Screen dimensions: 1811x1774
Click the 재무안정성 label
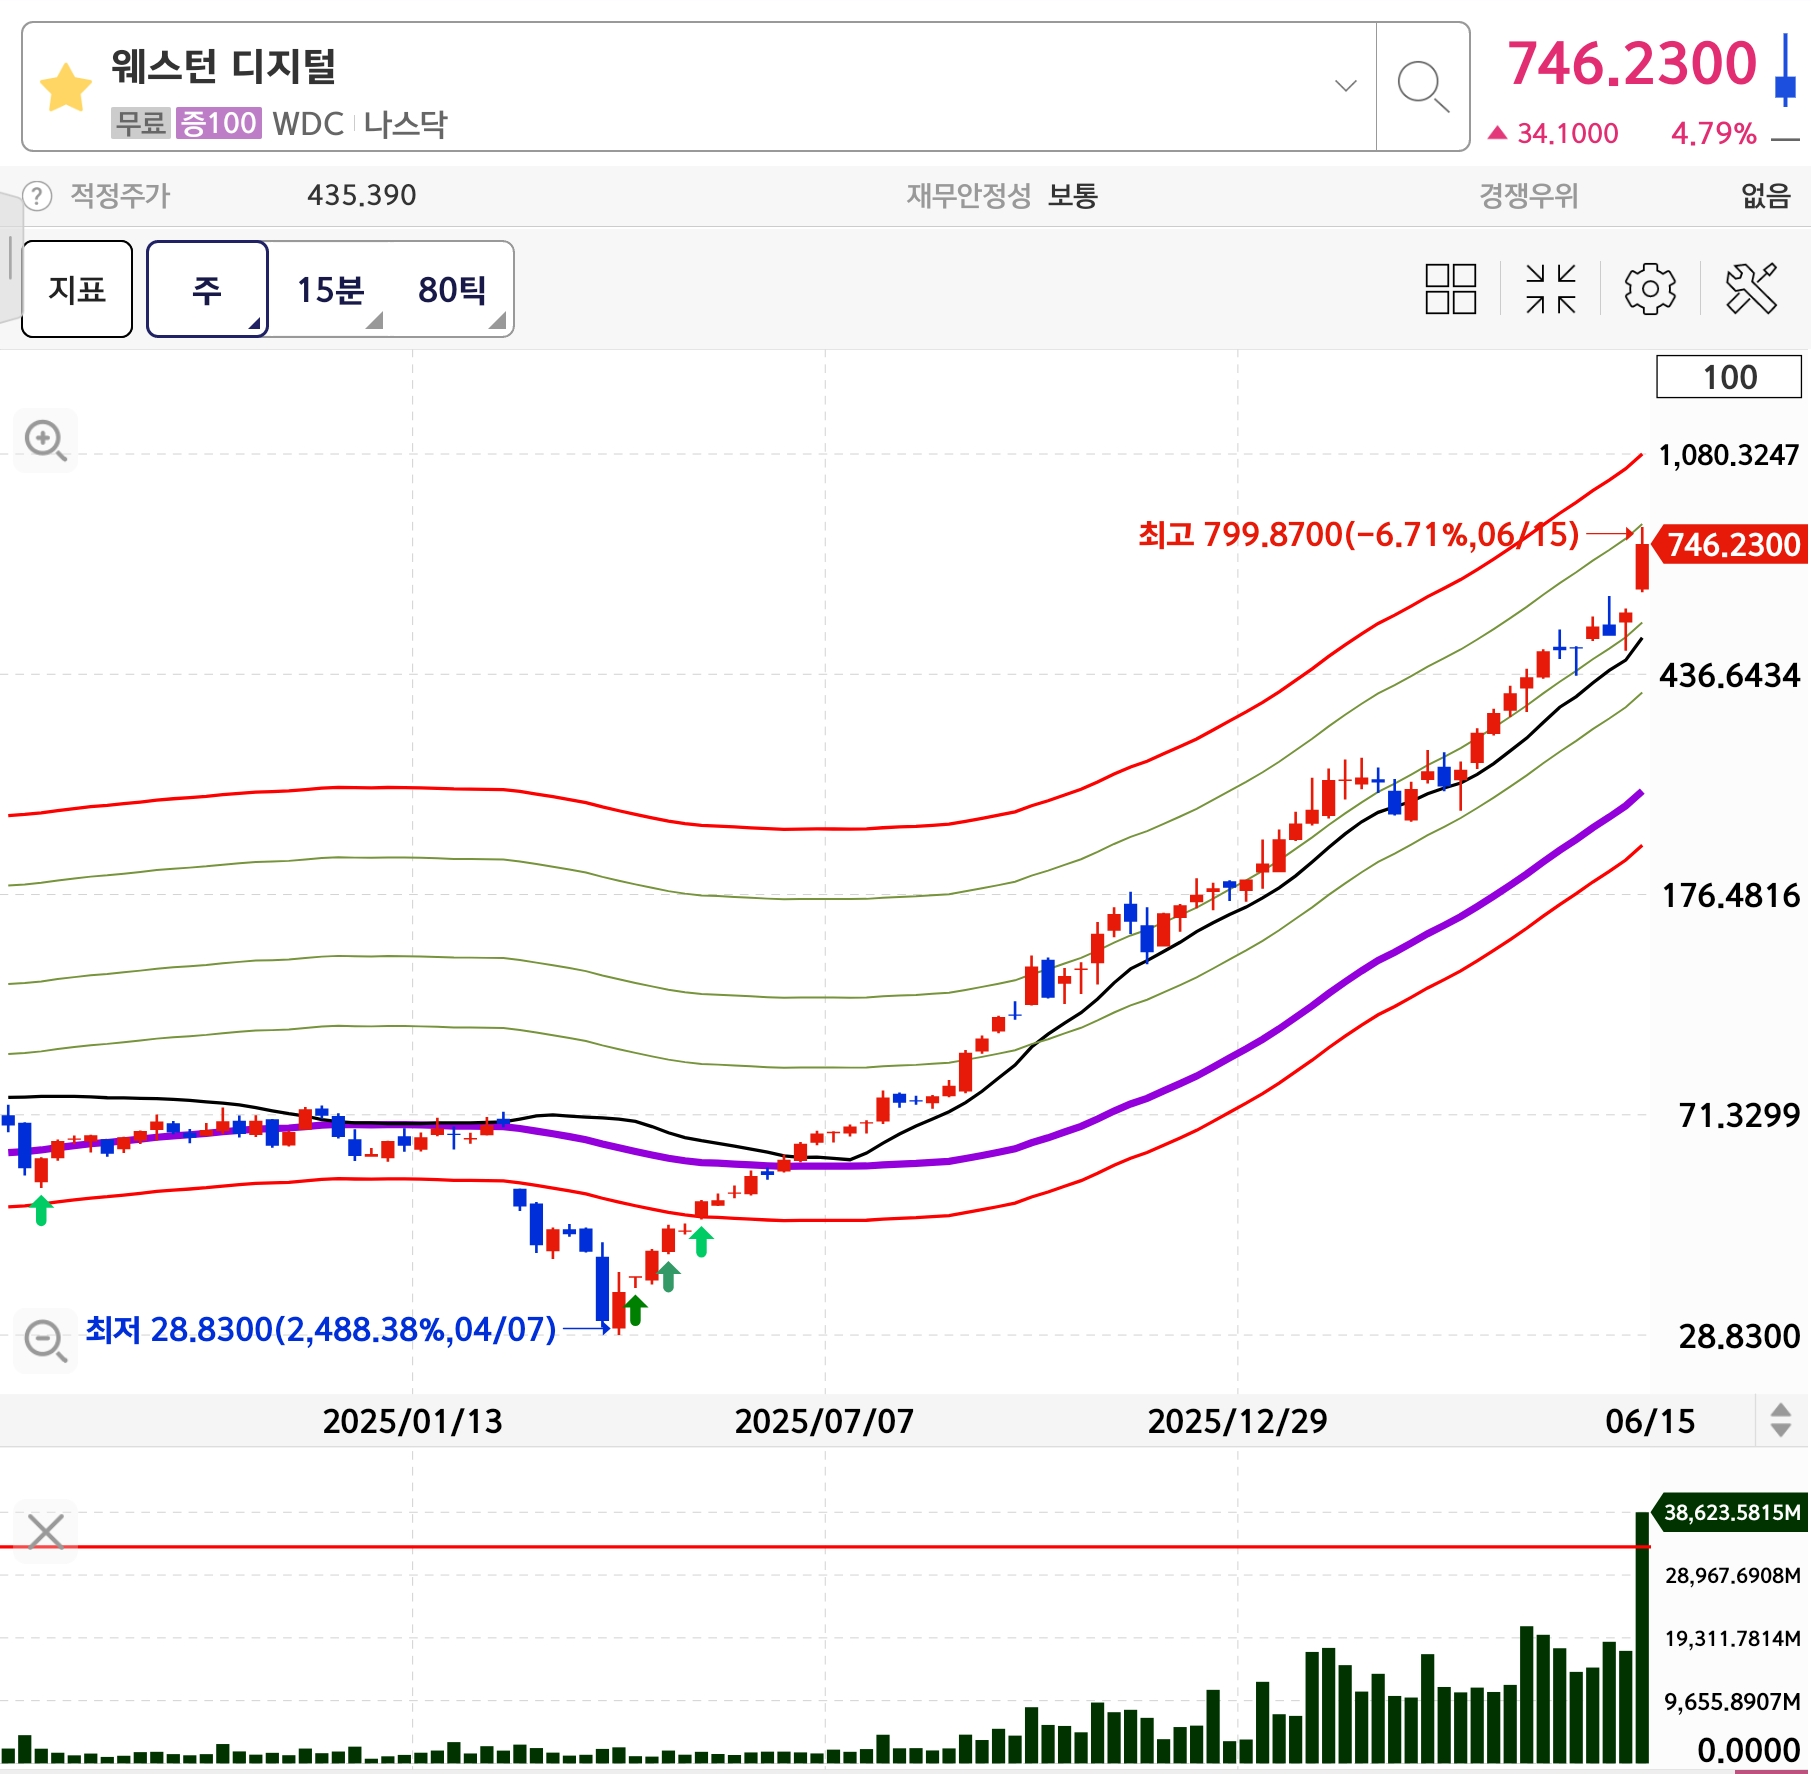(x=968, y=195)
